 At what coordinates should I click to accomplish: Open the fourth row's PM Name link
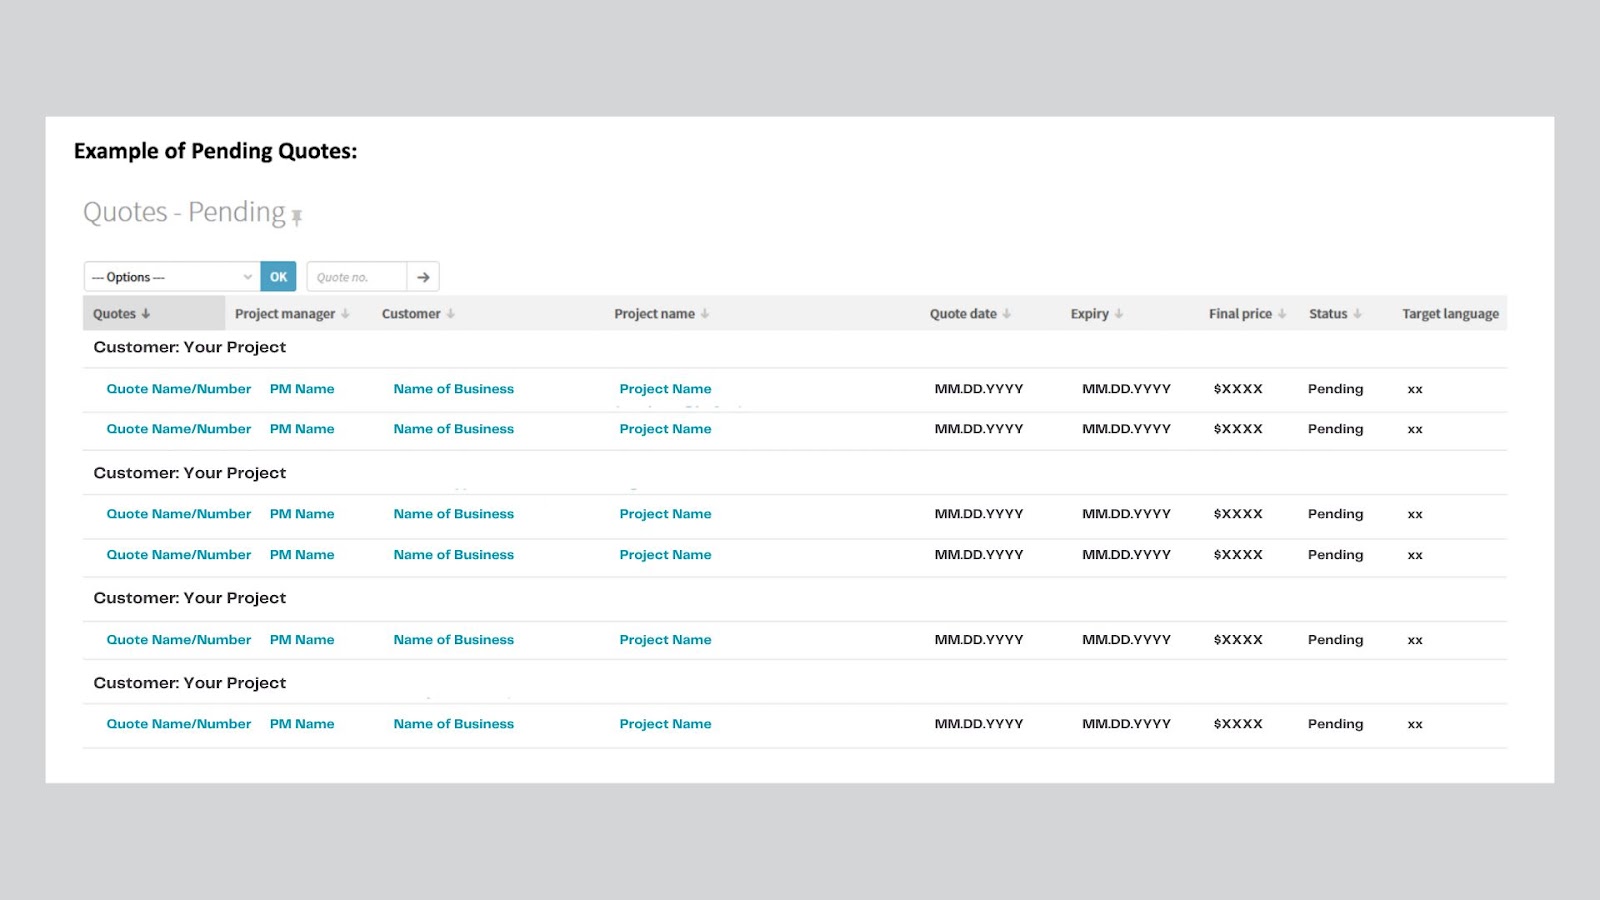(302, 555)
